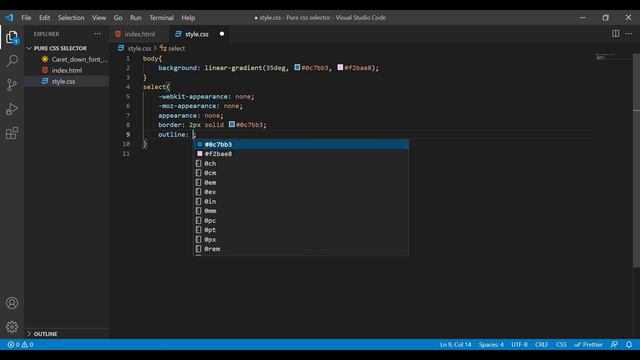The height and width of the screenshot is (360, 640).
Task: Pick the 0mm suggestion
Action: point(301,211)
